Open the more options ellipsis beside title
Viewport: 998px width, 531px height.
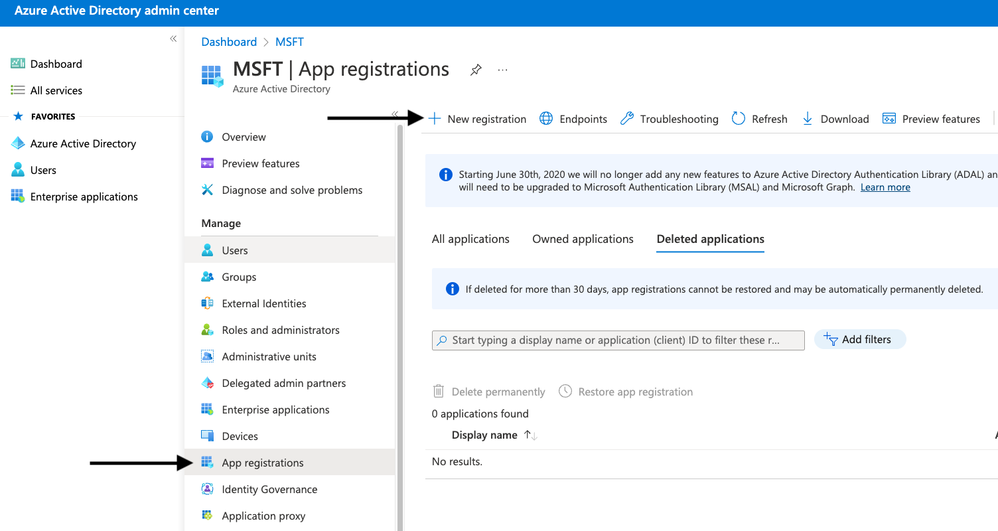[x=503, y=70]
